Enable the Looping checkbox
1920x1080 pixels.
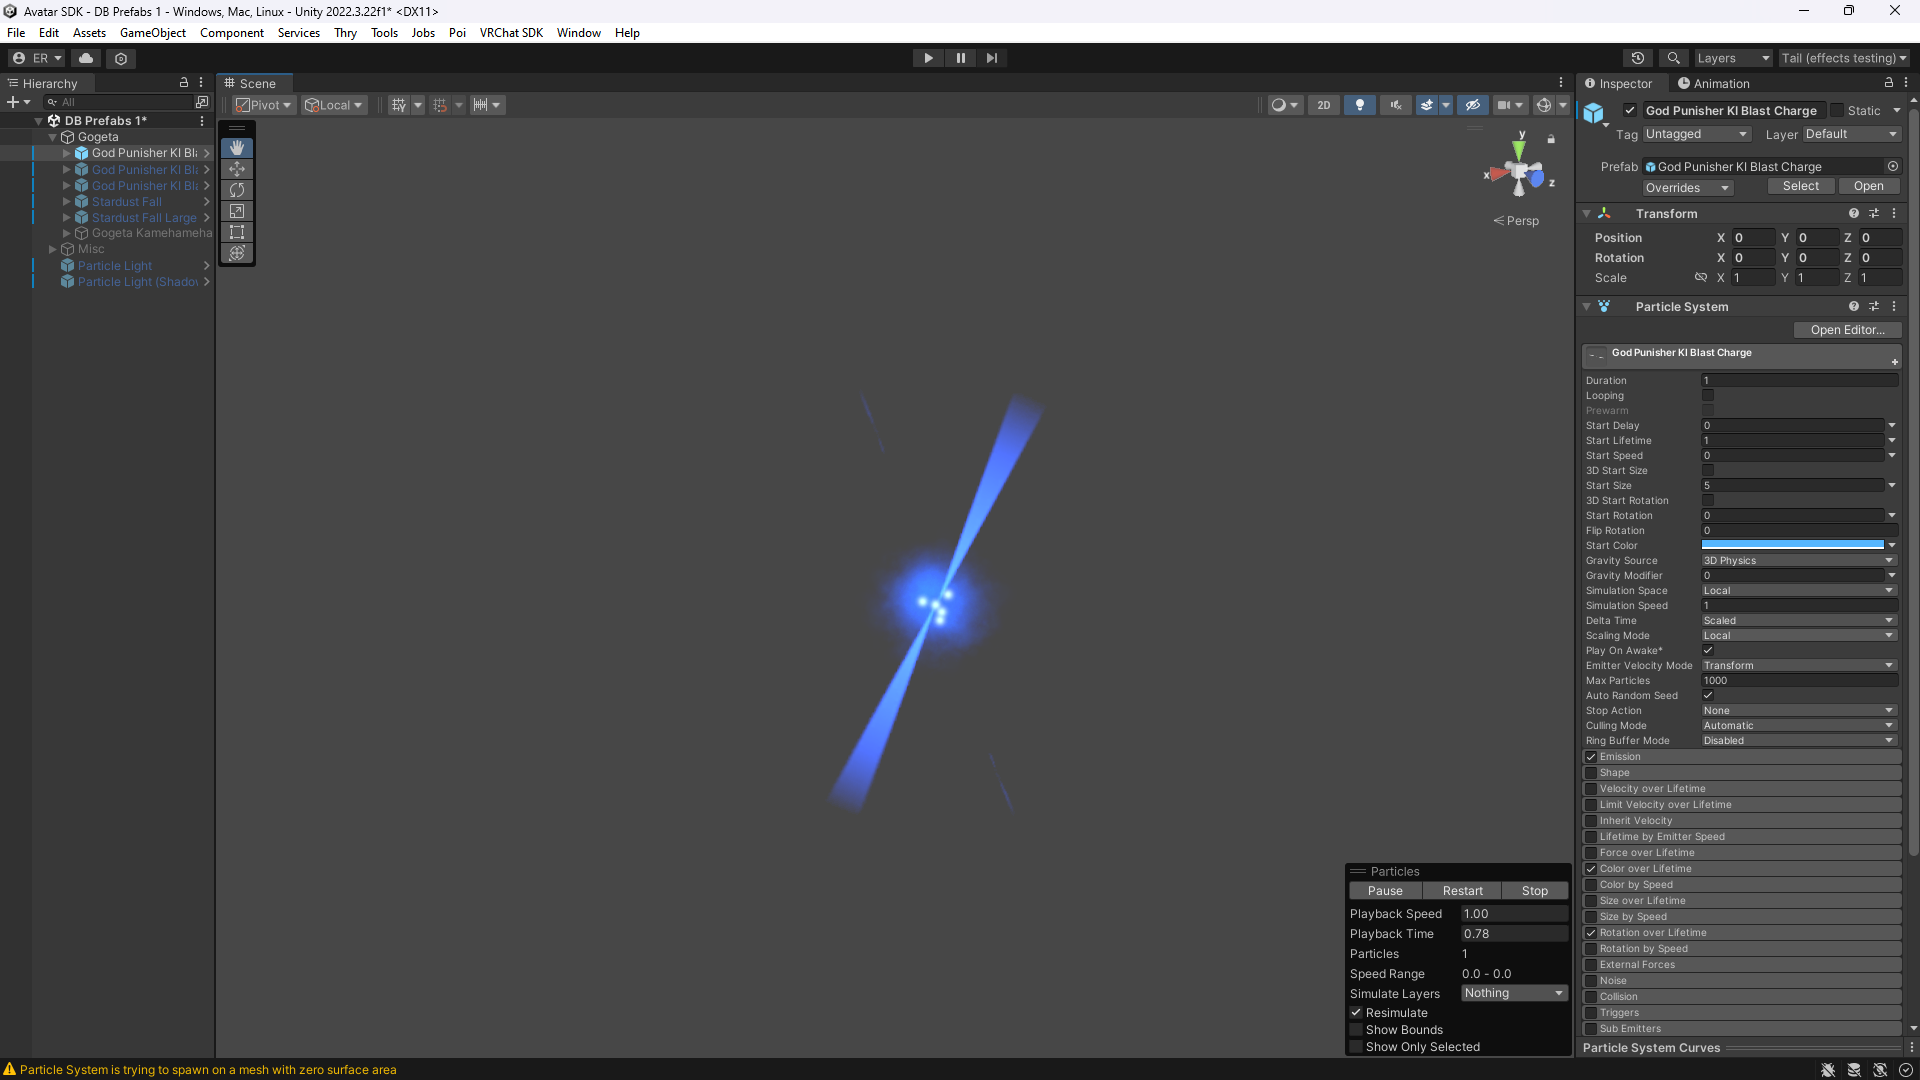[x=1708, y=396]
